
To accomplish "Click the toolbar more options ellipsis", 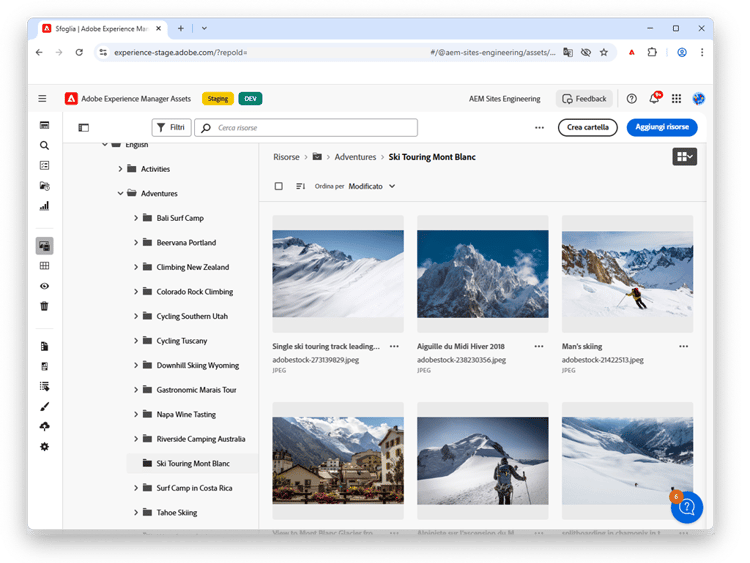I will [x=540, y=128].
